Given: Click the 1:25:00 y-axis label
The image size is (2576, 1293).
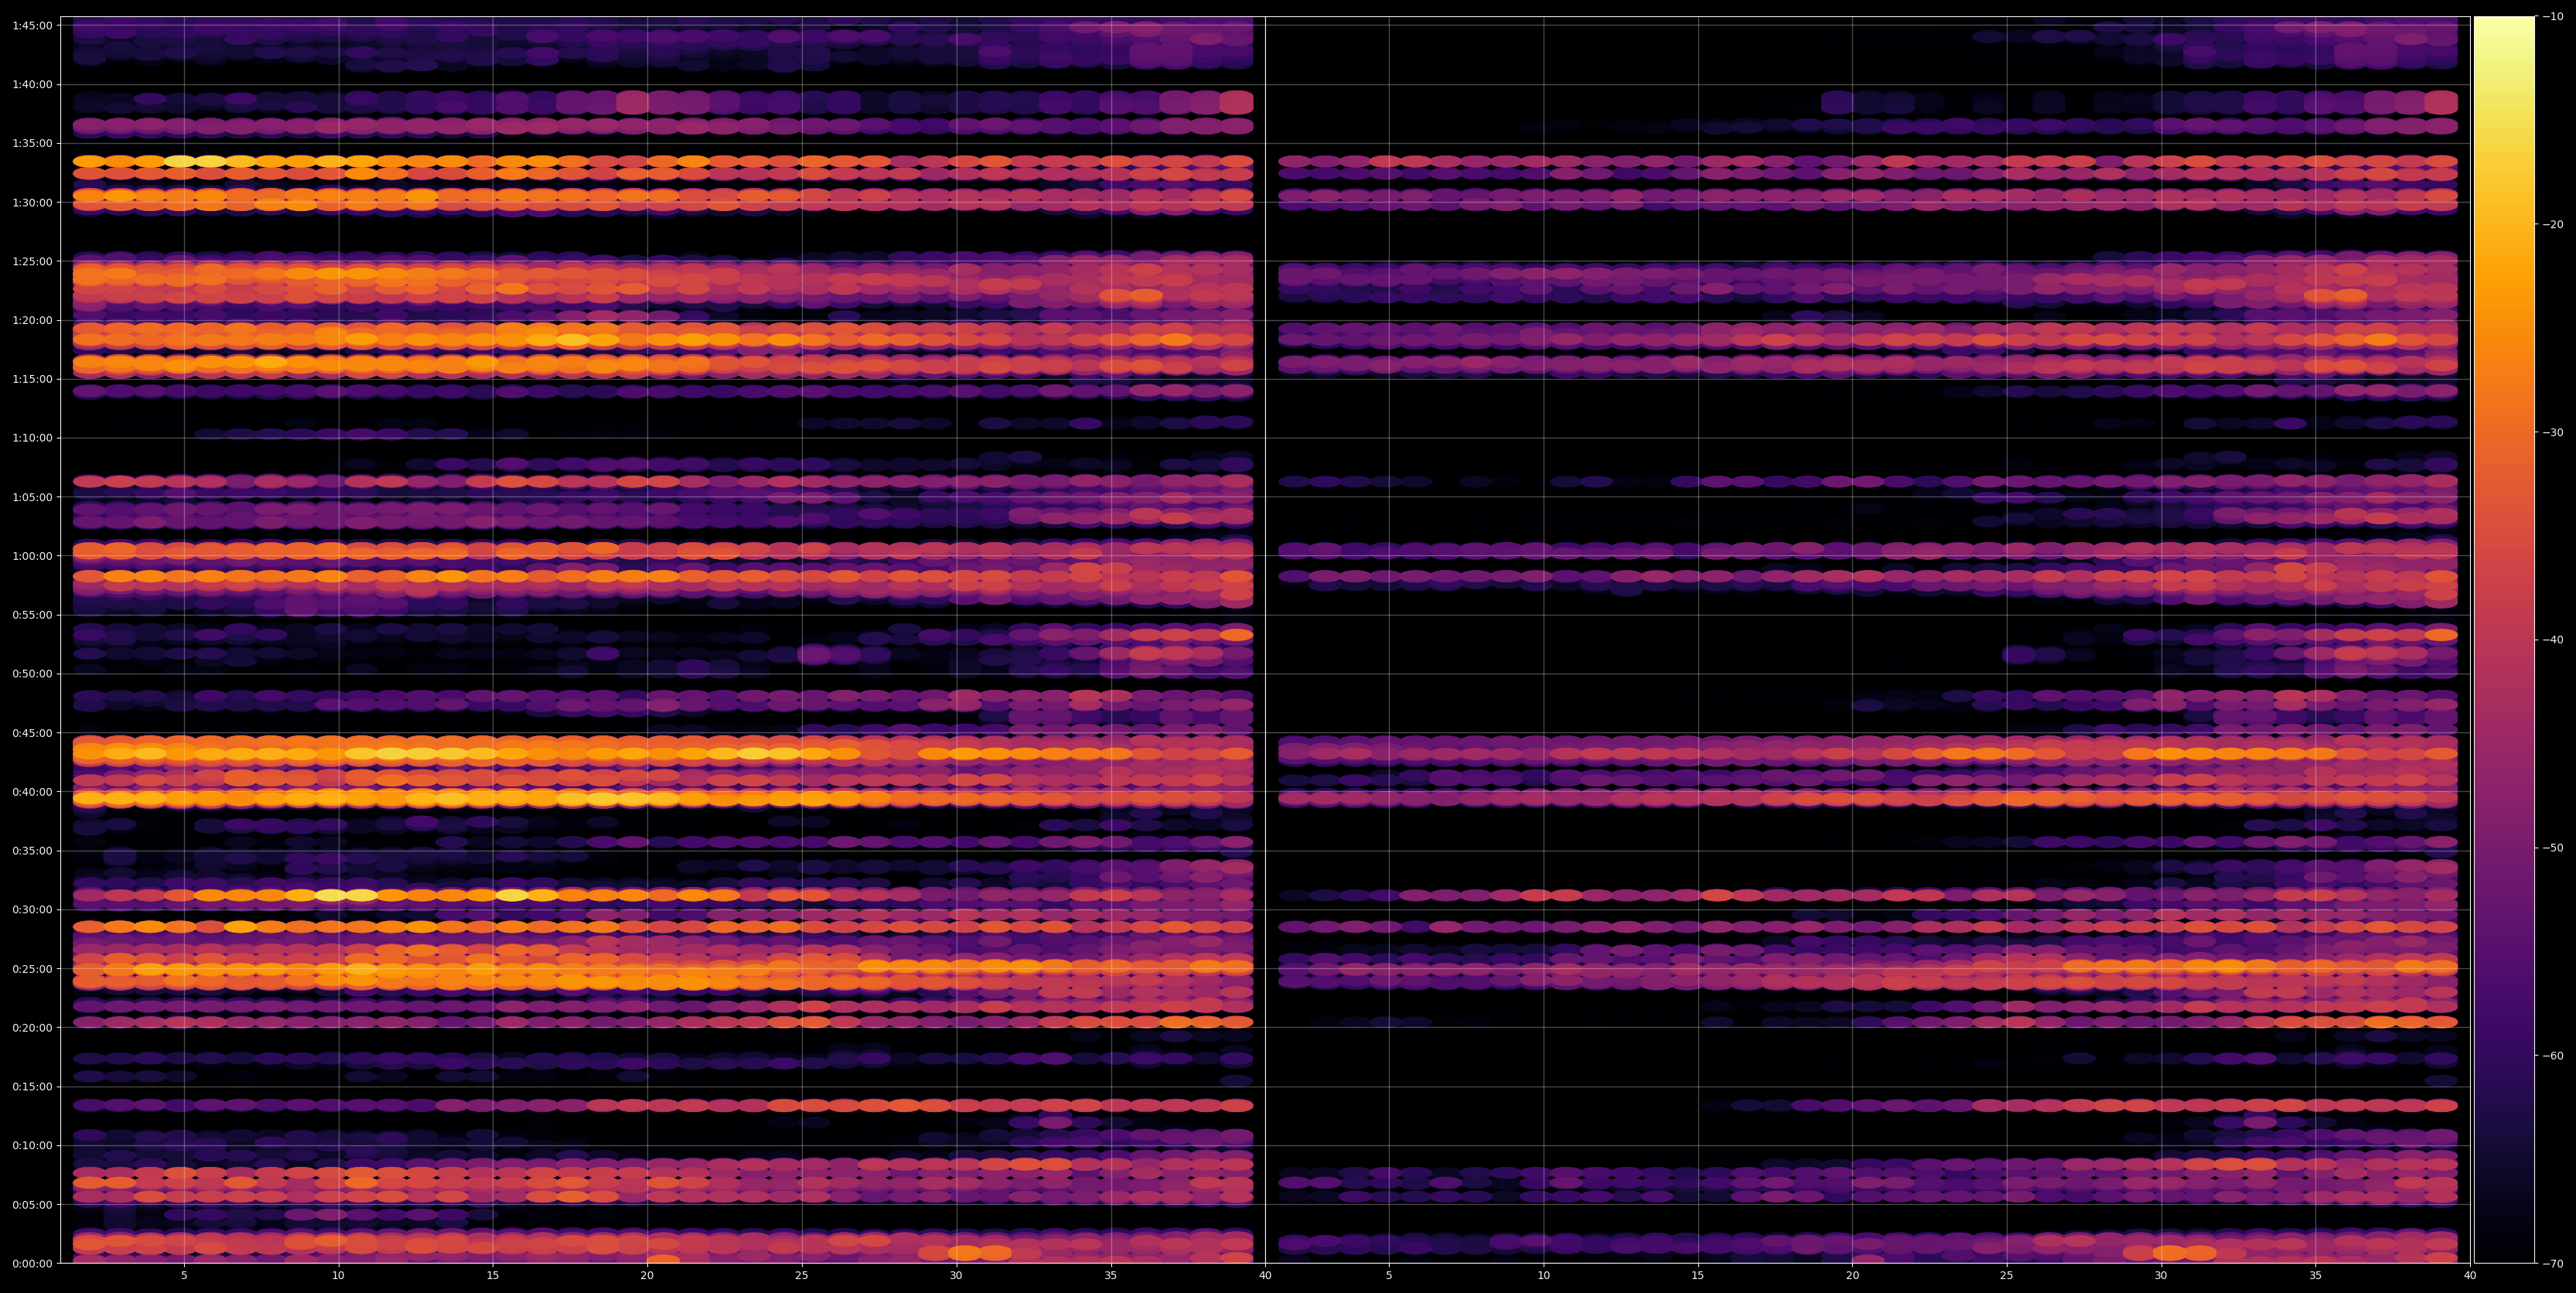Looking at the screenshot, I should (32, 261).
